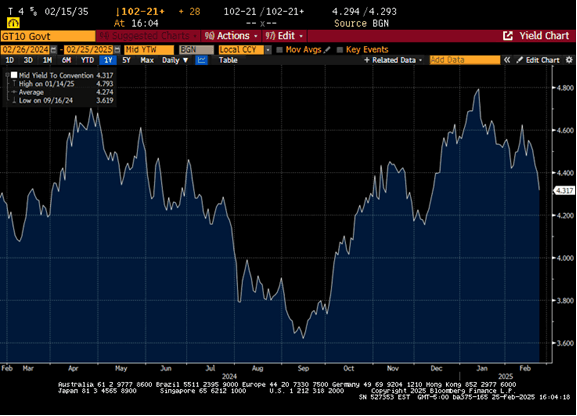The height and width of the screenshot is (416, 577).
Task: Open the end date calendar picker
Action: click(x=117, y=50)
